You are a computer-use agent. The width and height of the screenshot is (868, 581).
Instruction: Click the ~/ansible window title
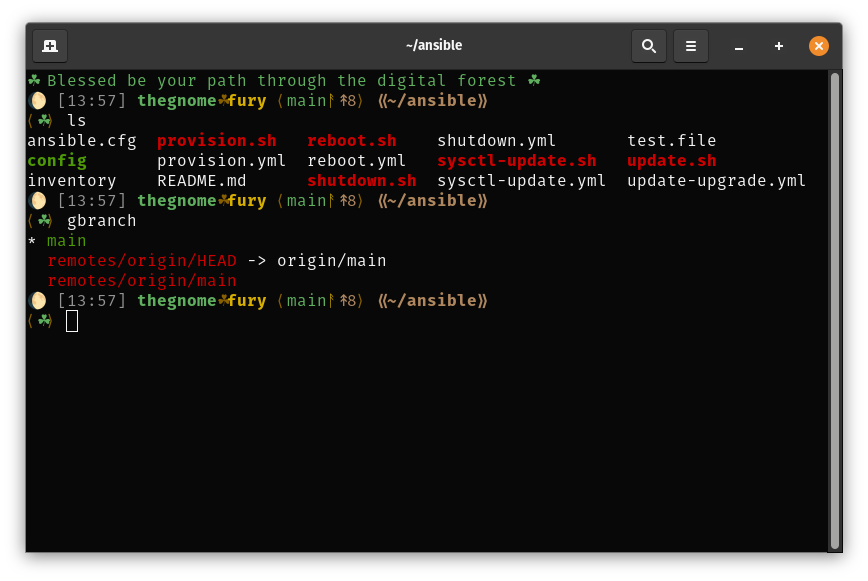point(433,45)
